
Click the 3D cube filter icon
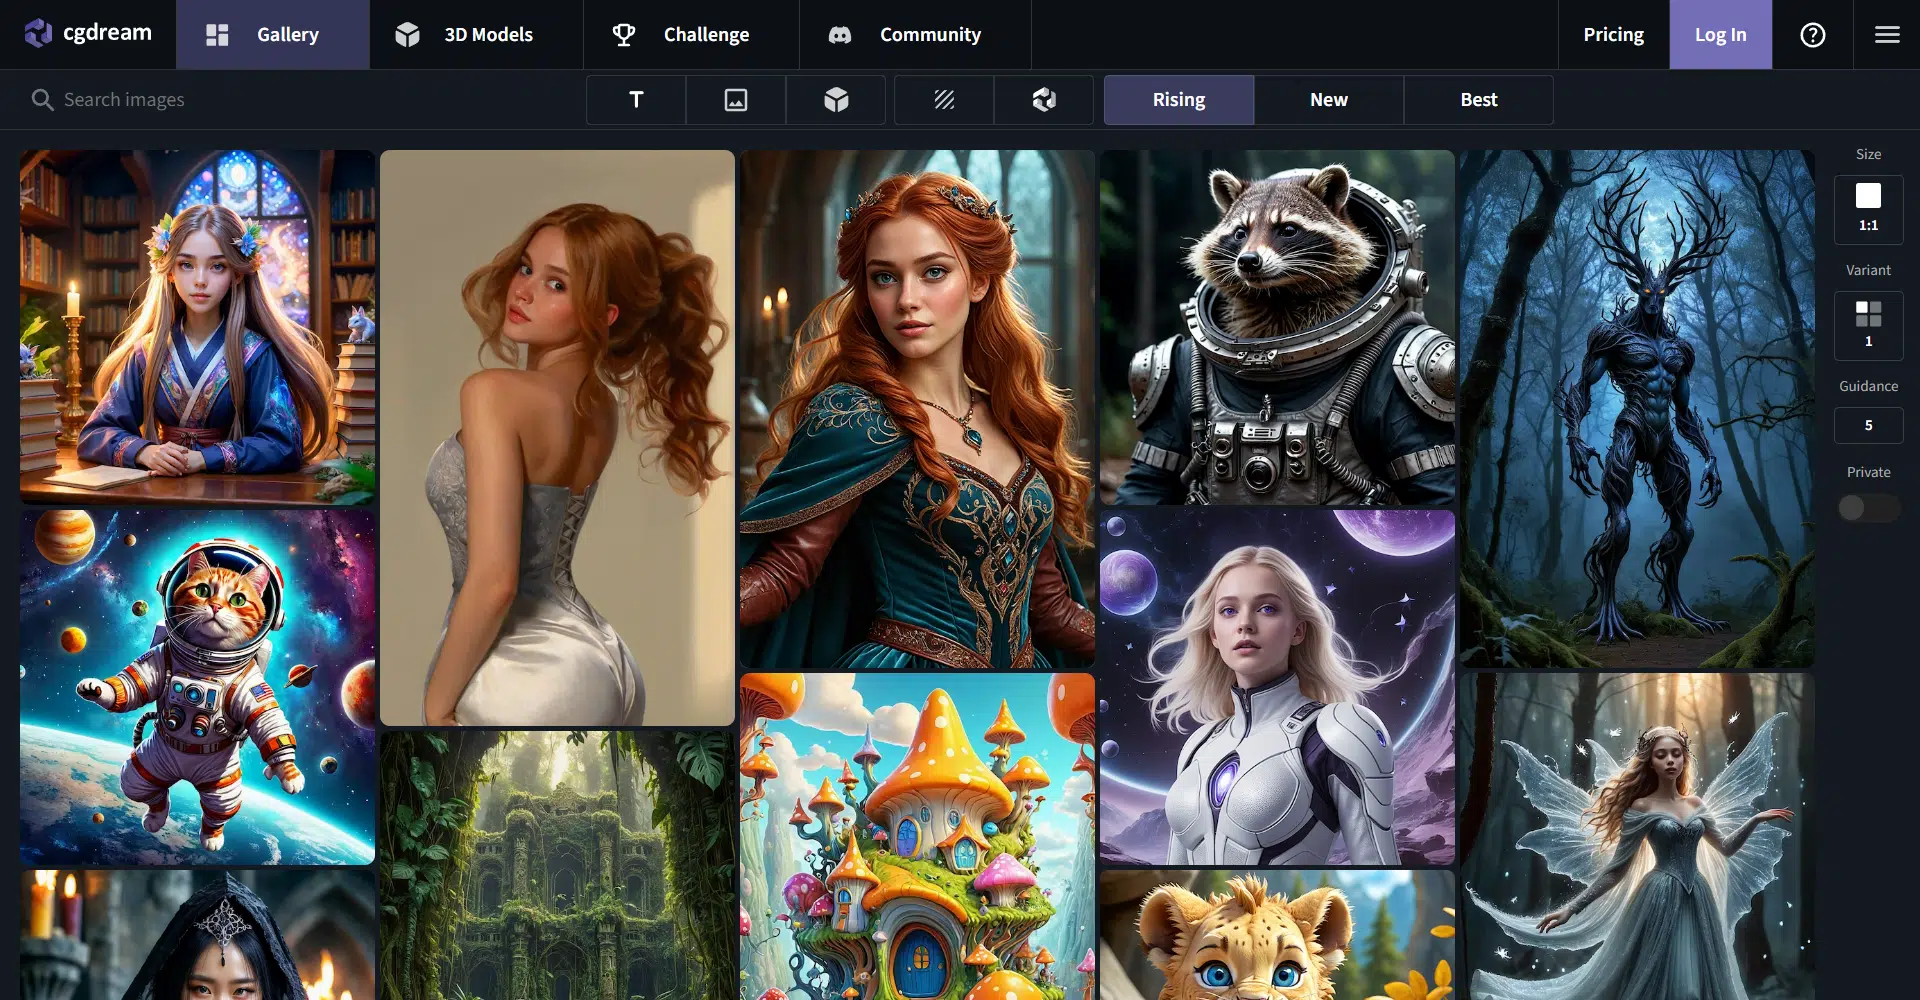point(836,100)
